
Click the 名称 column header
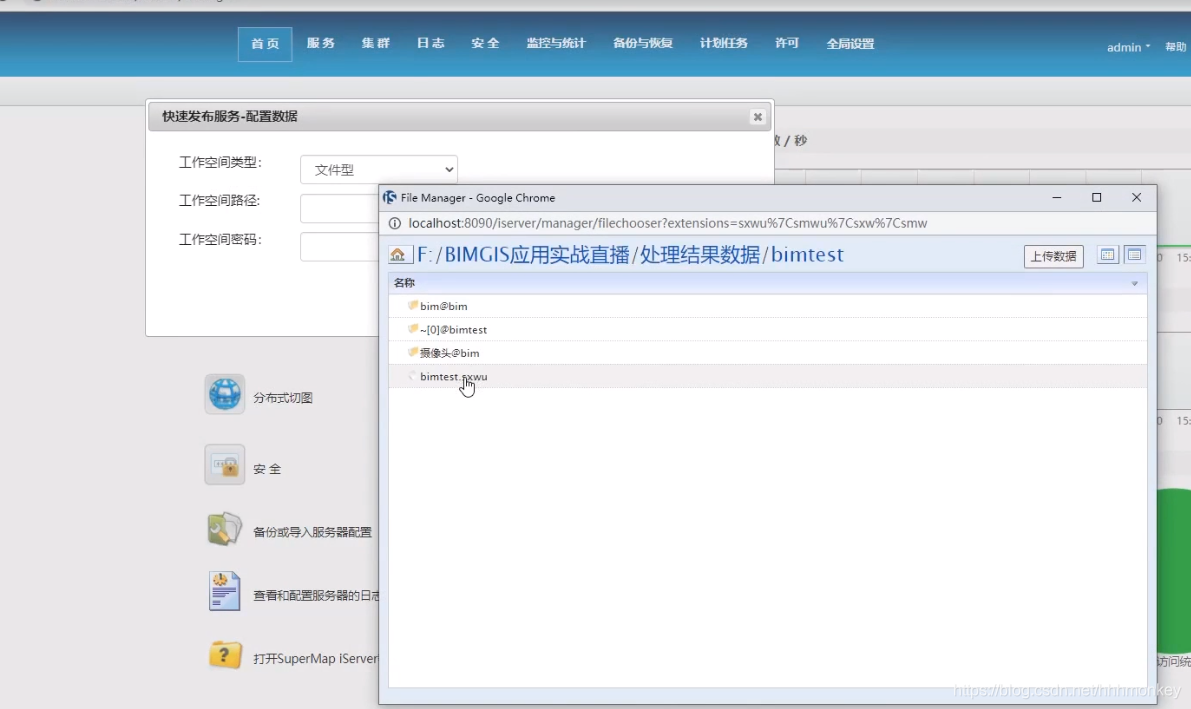[x=767, y=283]
